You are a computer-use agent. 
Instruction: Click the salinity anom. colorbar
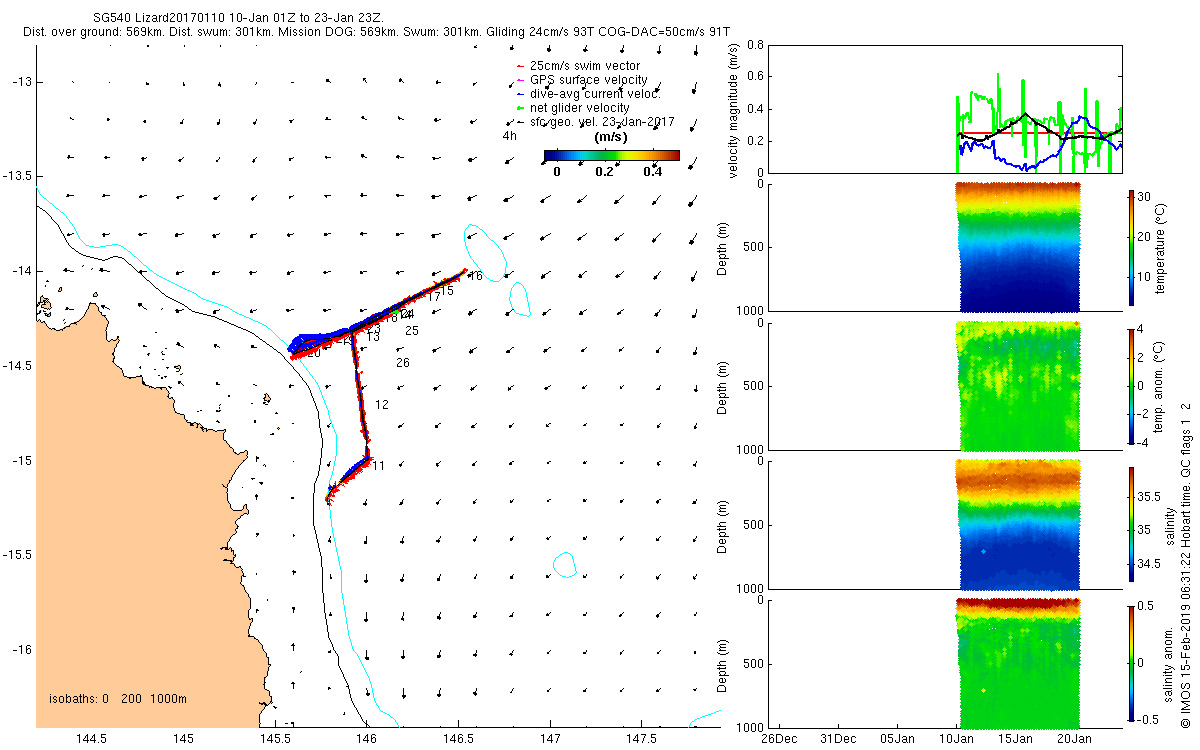pos(1132,663)
